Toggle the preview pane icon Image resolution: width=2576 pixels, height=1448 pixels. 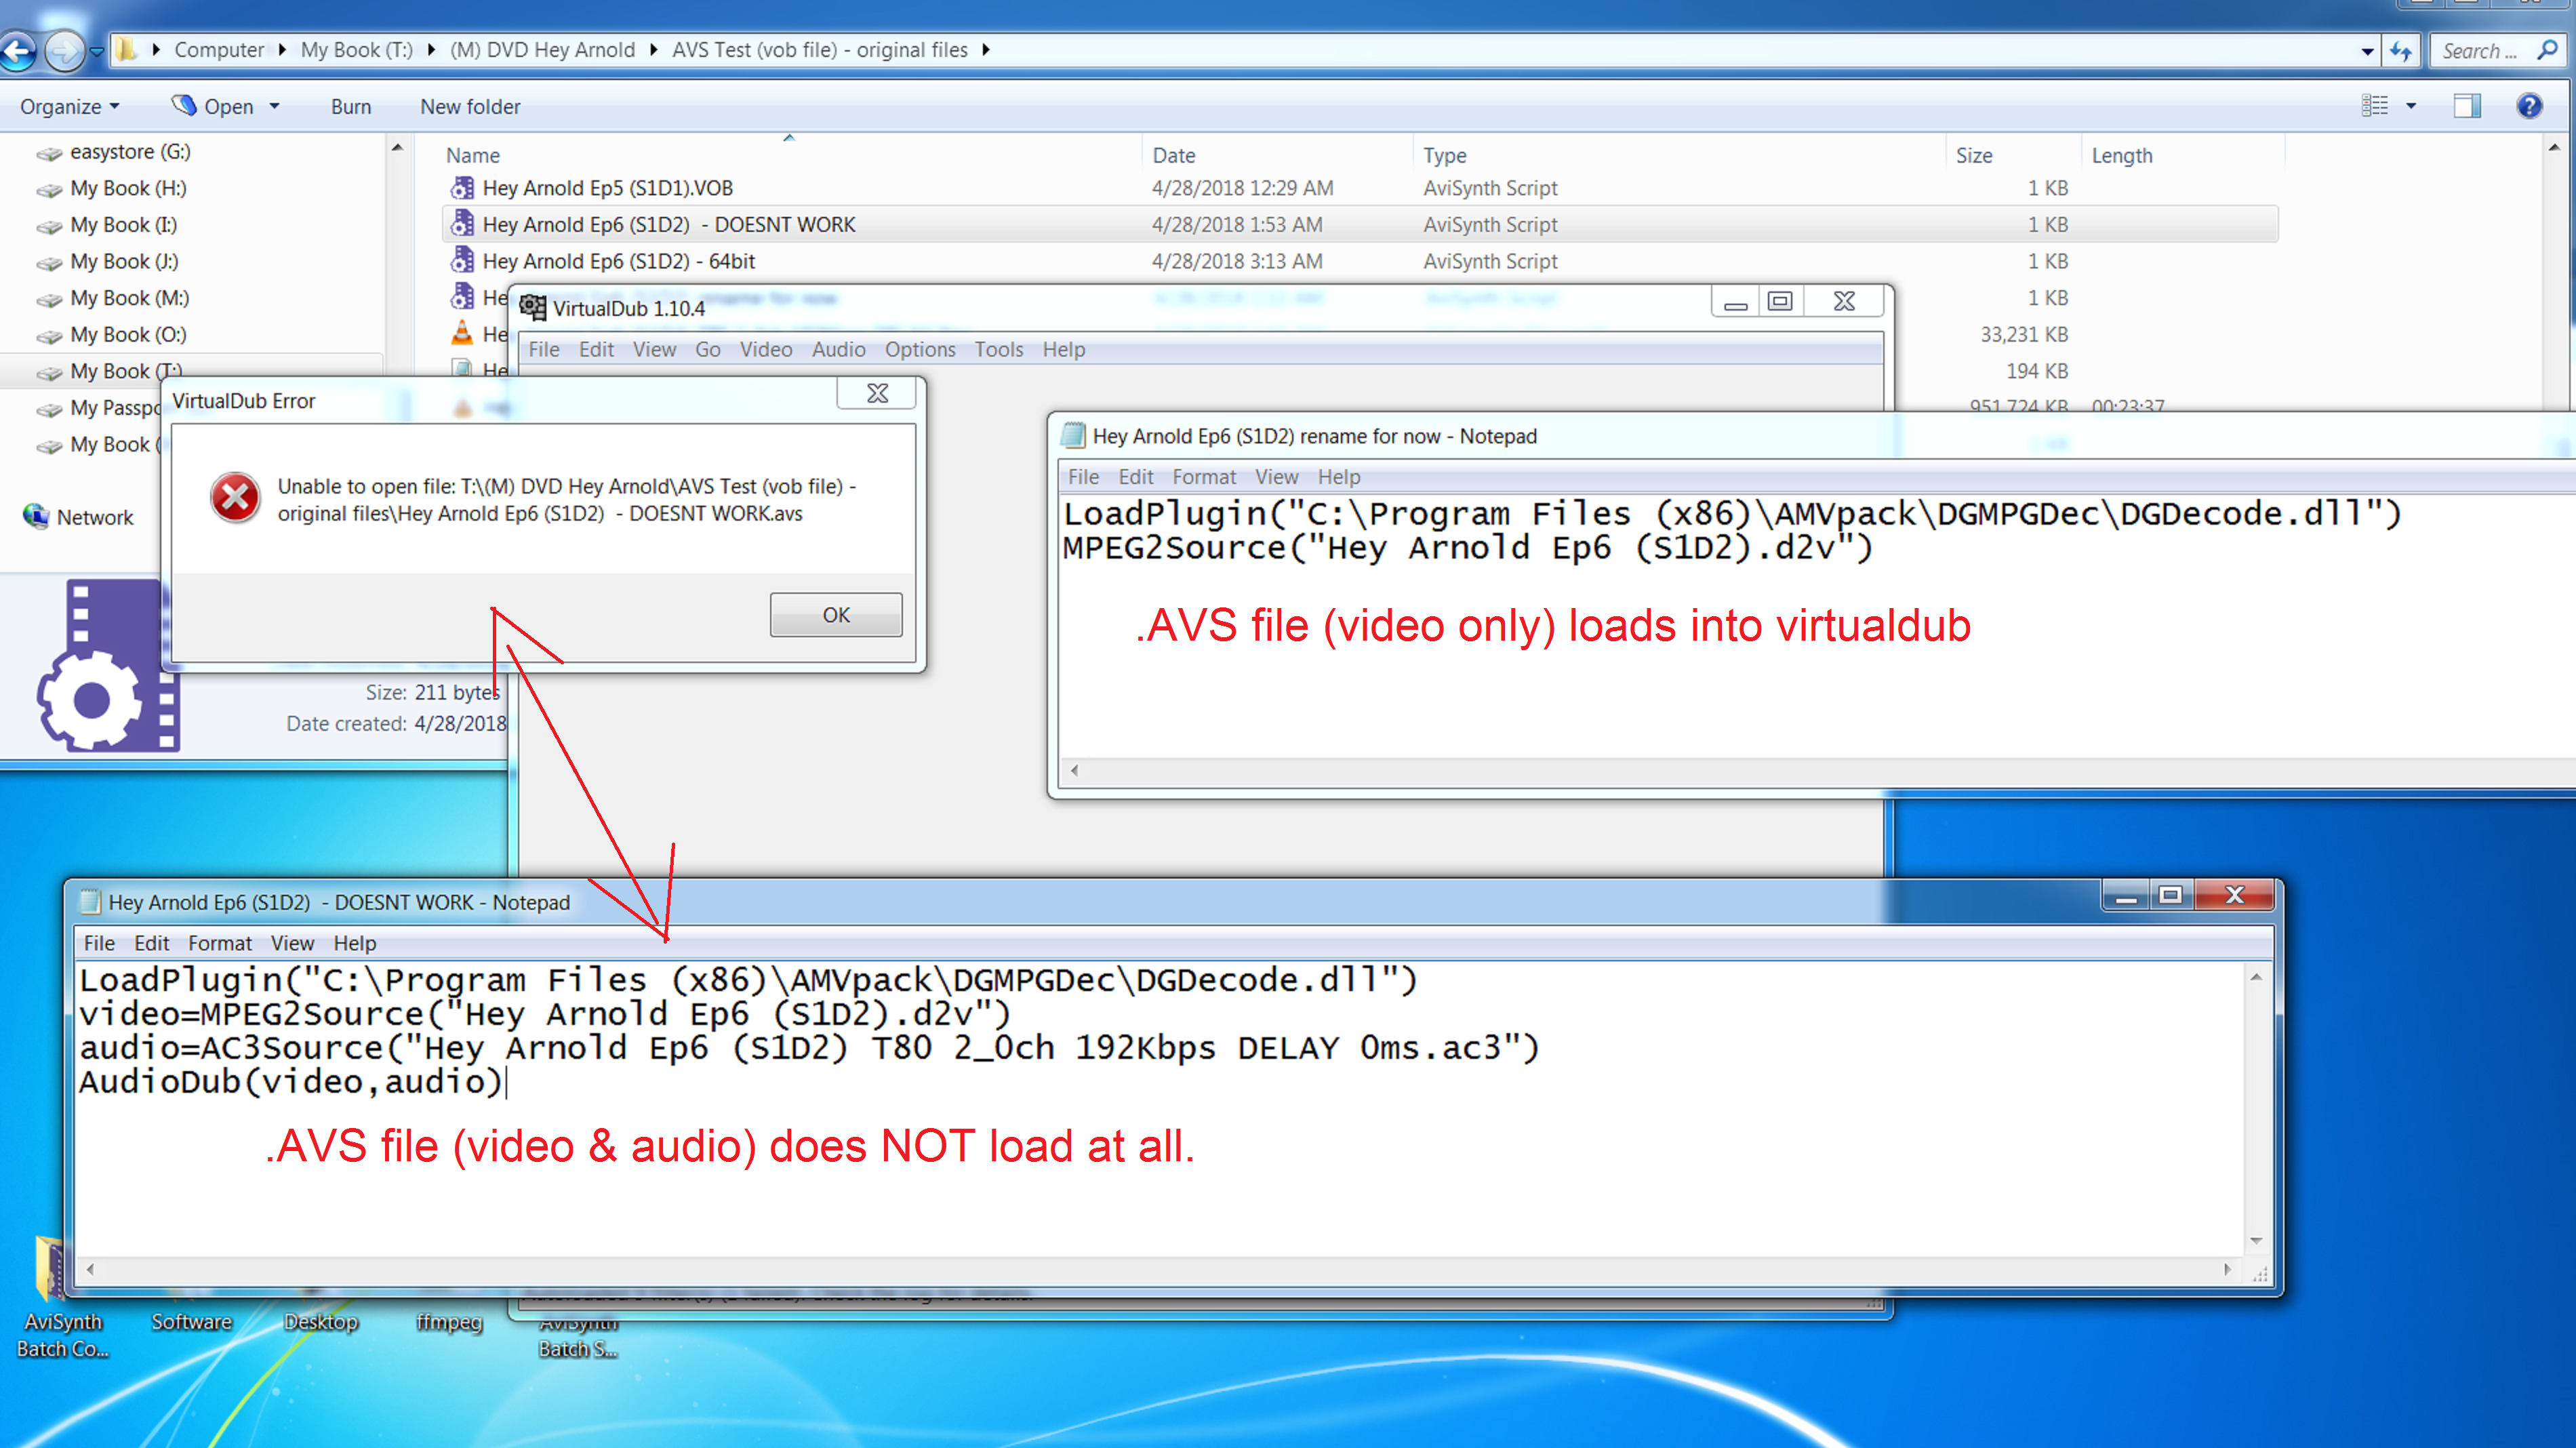[x=2467, y=106]
